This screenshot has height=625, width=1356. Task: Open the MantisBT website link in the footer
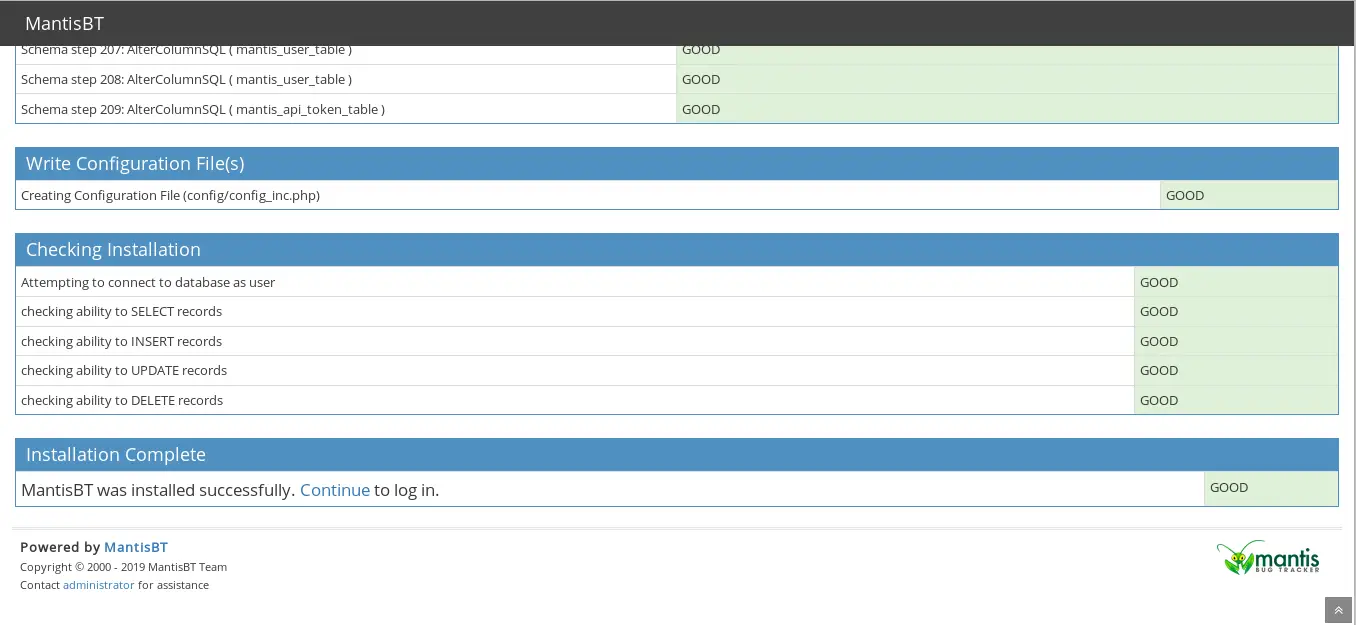coord(135,547)
